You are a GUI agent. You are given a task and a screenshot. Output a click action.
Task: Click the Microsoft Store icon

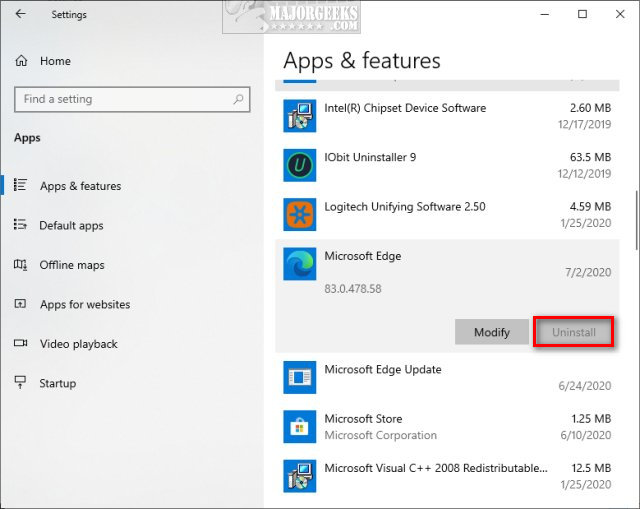tap(300, 427)
